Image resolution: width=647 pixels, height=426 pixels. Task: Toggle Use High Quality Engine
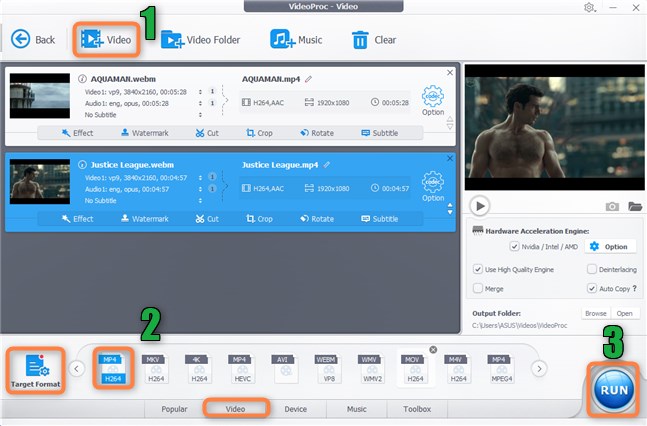point(477,269)
